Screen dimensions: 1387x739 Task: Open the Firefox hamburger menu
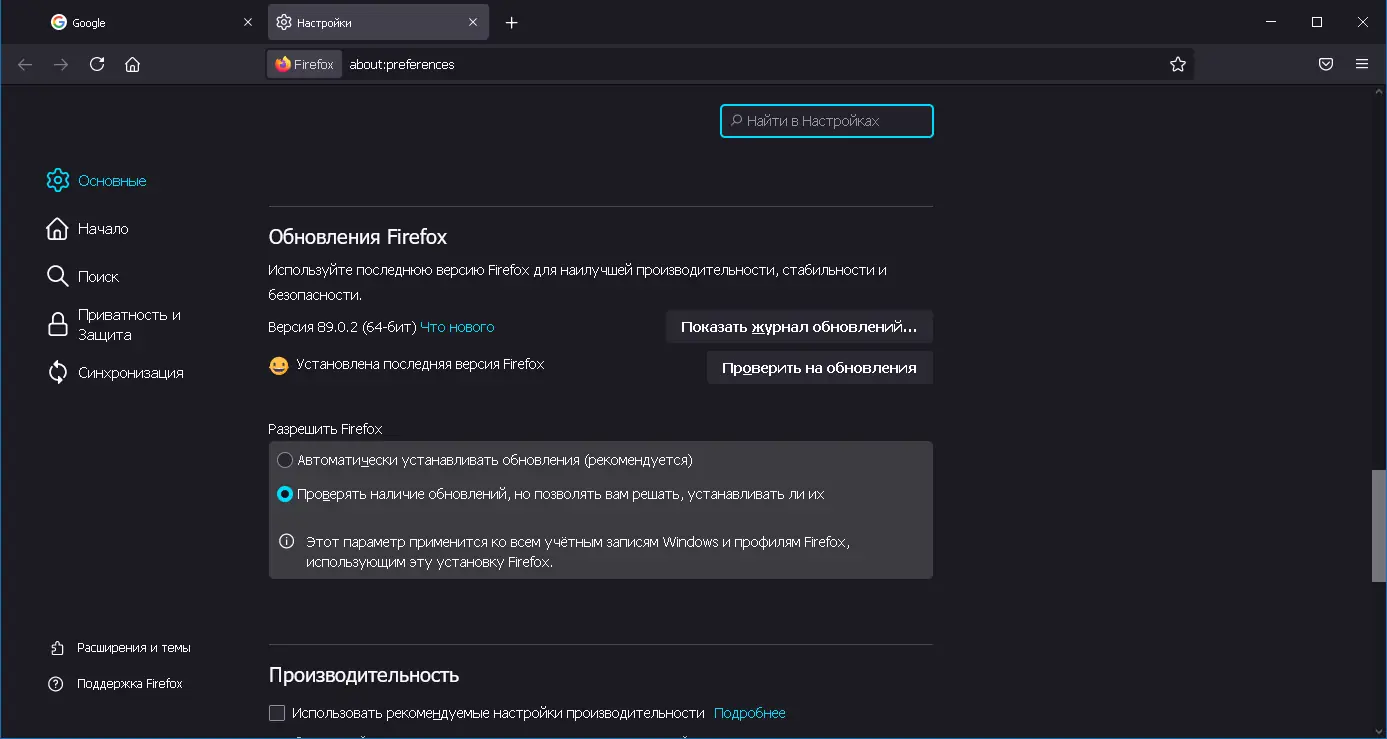pyautogui.click(x=1362, y=64)
